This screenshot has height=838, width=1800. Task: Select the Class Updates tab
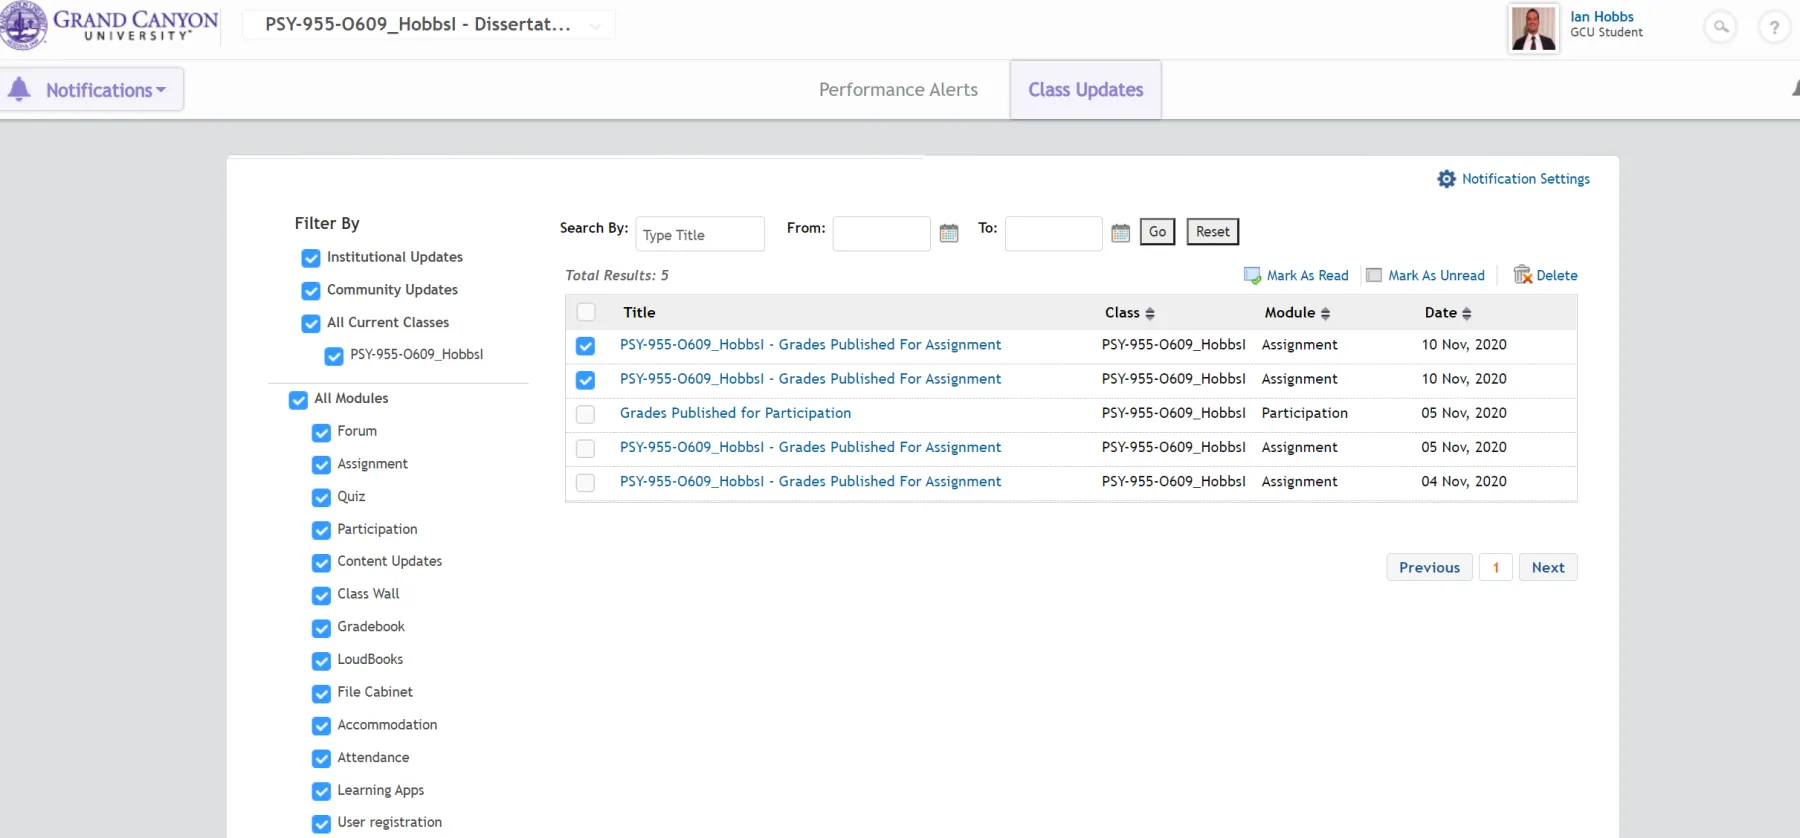click(1085, 90)
